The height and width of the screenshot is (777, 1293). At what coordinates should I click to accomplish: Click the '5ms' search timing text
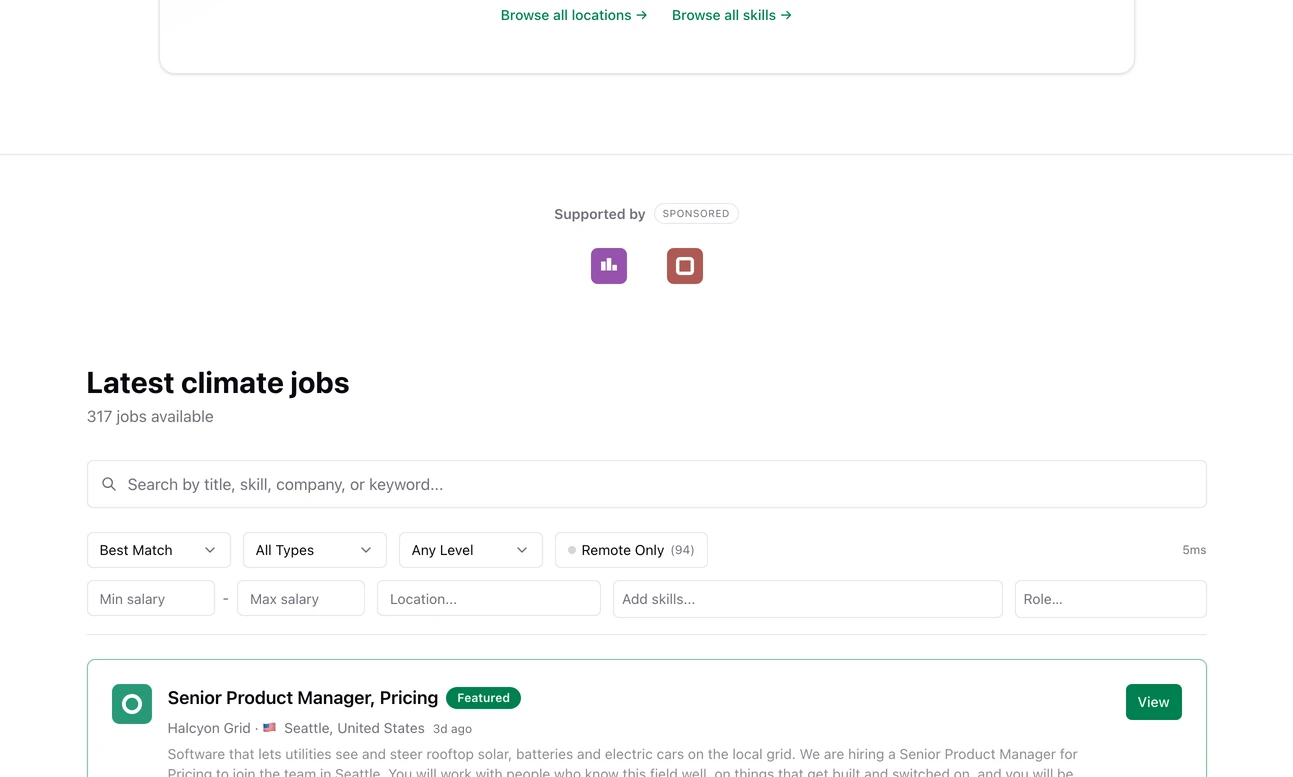coord(1194,550)
